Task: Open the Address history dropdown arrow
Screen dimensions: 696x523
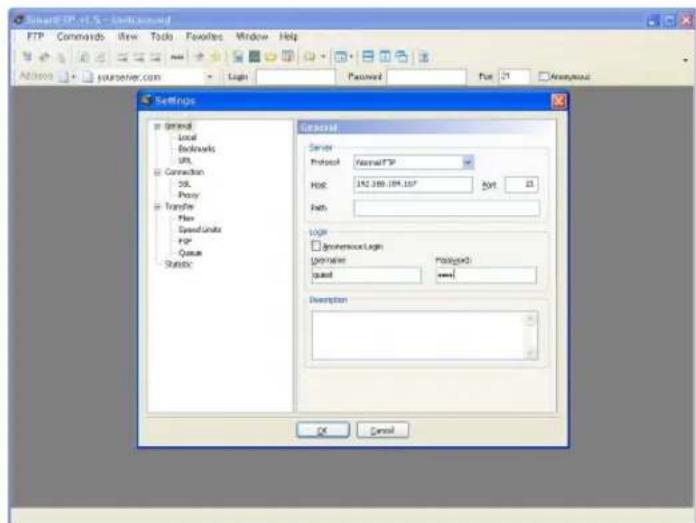Action: coord(210,77)
